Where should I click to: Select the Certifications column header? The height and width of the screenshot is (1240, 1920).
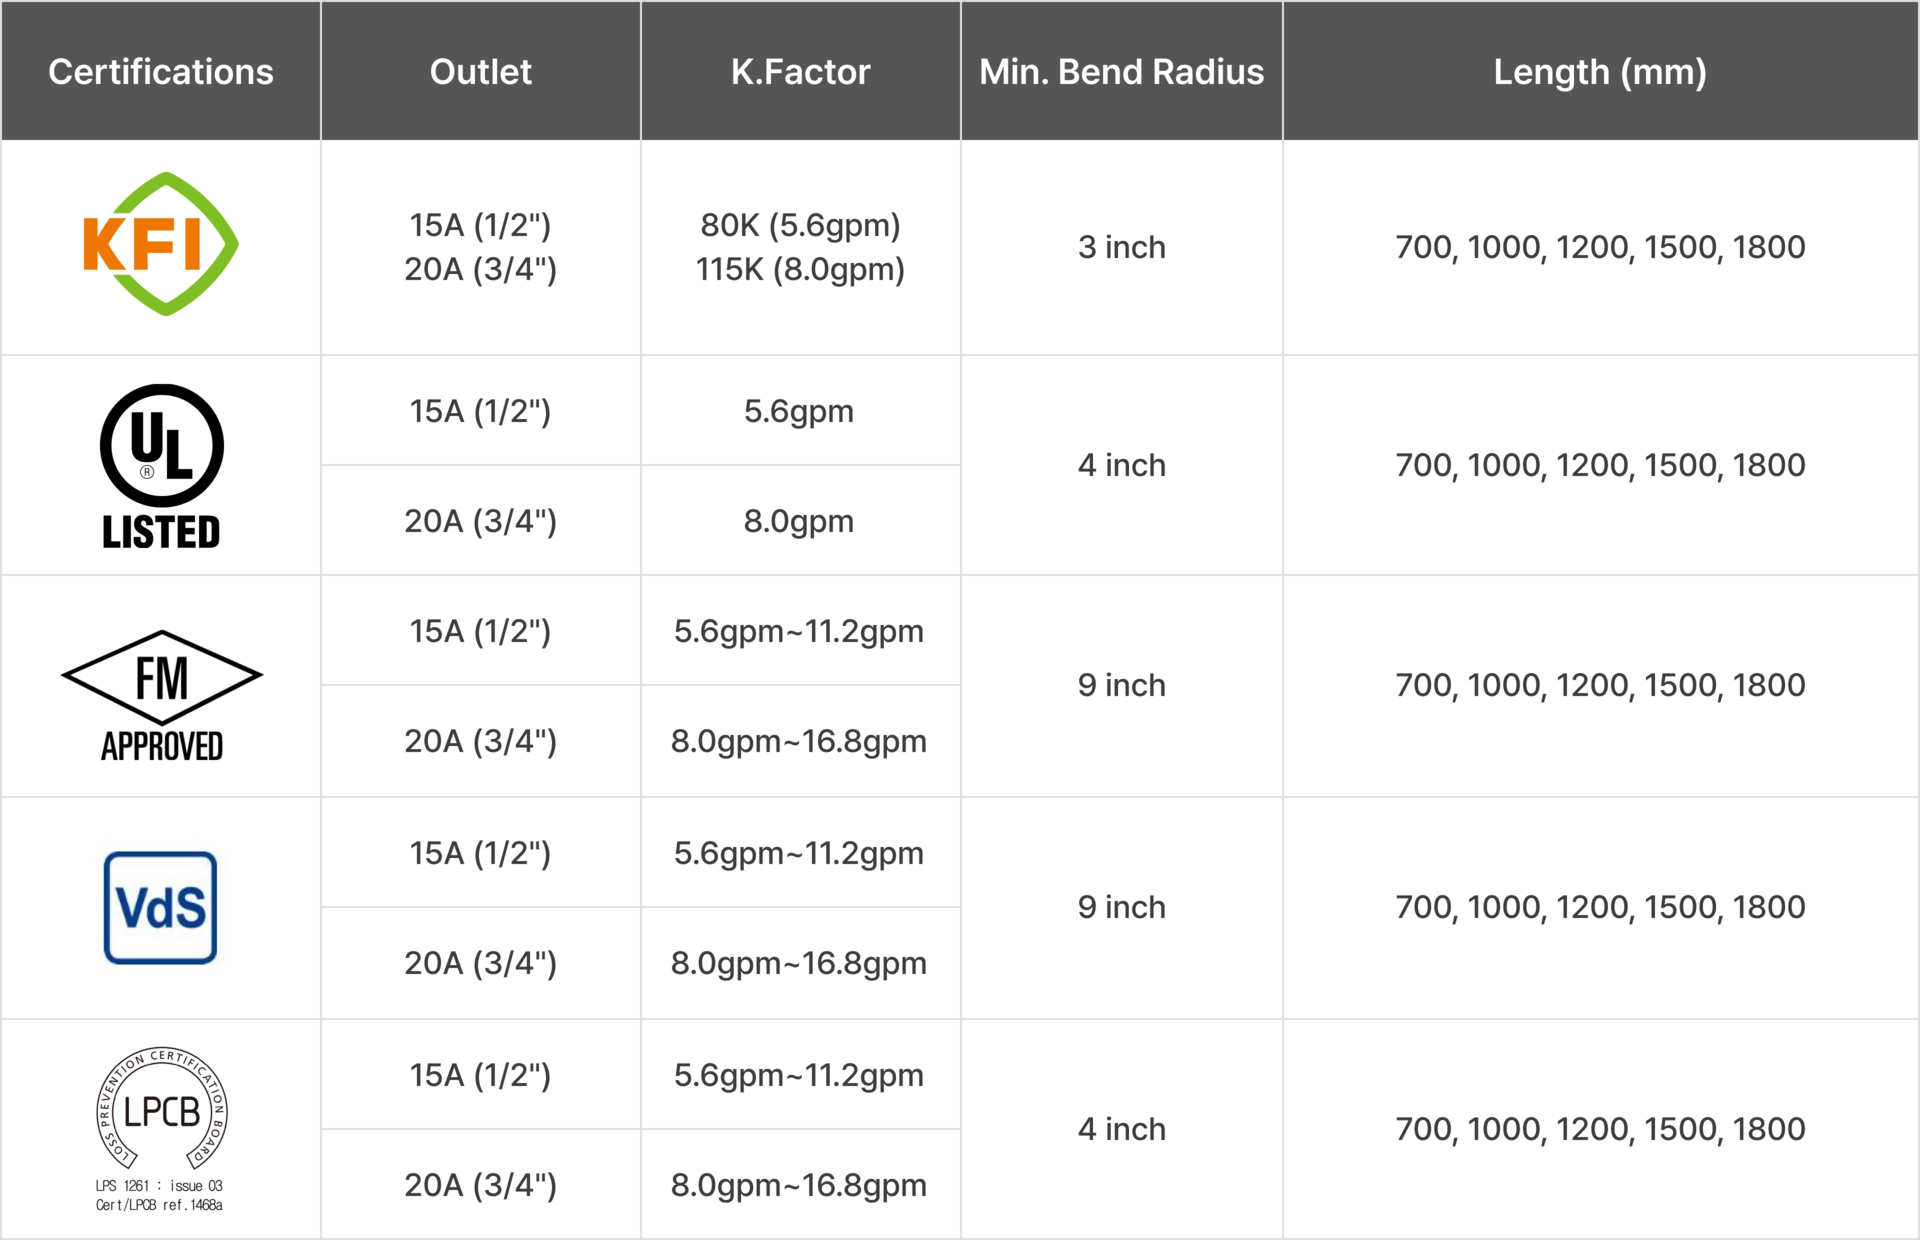click(161, 72)
